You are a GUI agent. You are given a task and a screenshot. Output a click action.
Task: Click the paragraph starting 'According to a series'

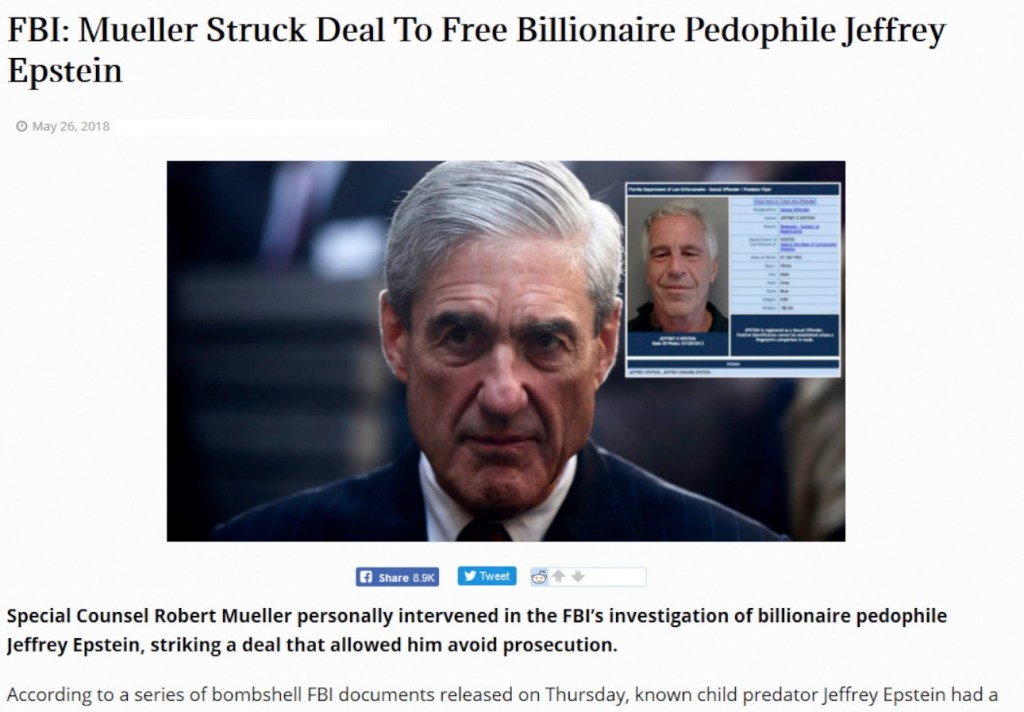tap(502, 694)
